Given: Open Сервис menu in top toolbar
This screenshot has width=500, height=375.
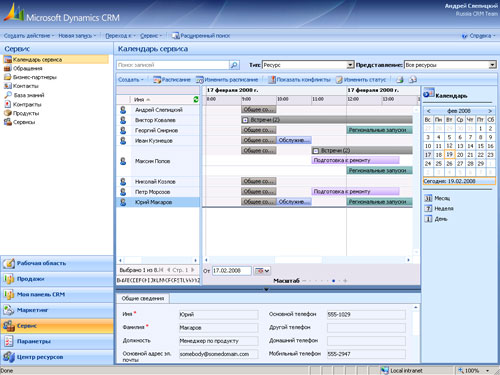Looking at the screenshot, I should [x=151, y=36].
